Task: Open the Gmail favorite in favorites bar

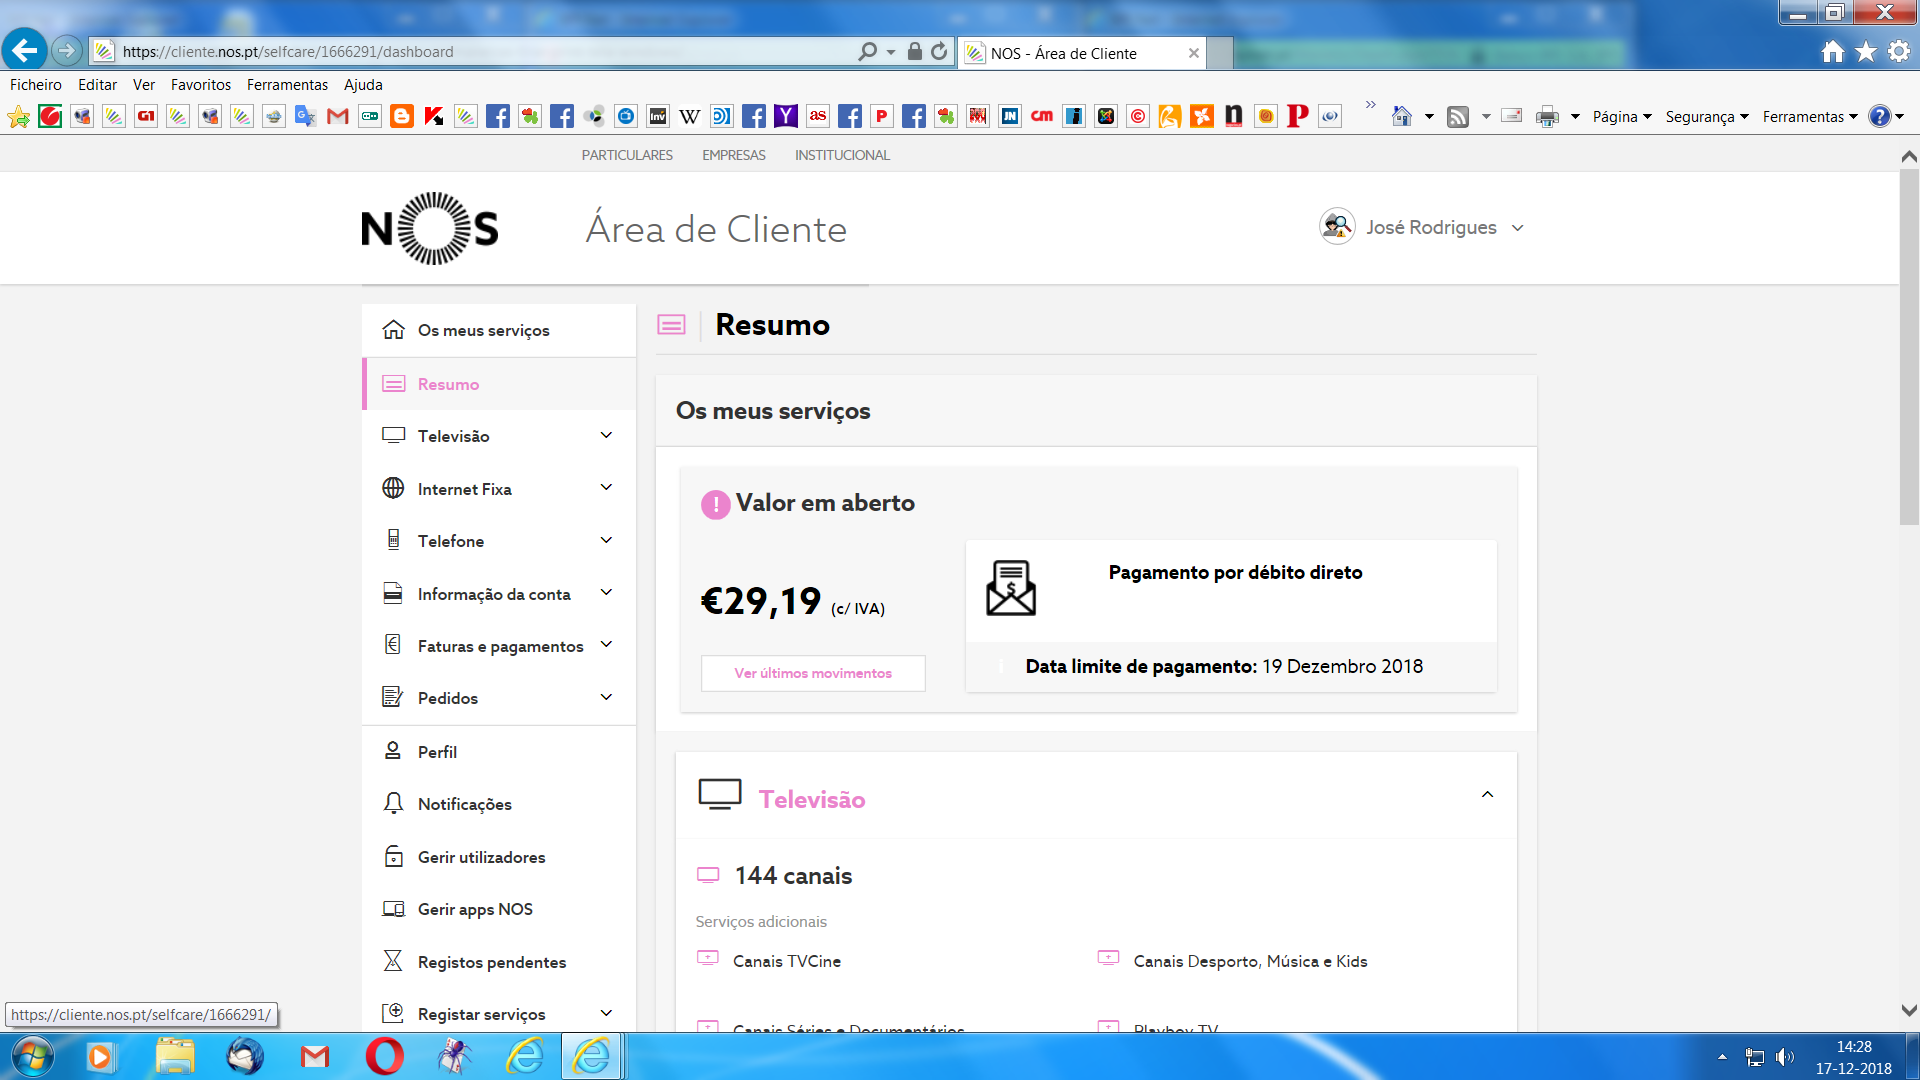Action: pos(338,117)
